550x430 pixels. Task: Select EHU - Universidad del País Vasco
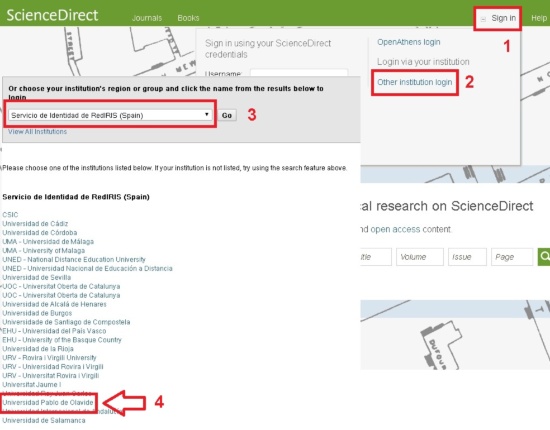click(x=54, y=331)
